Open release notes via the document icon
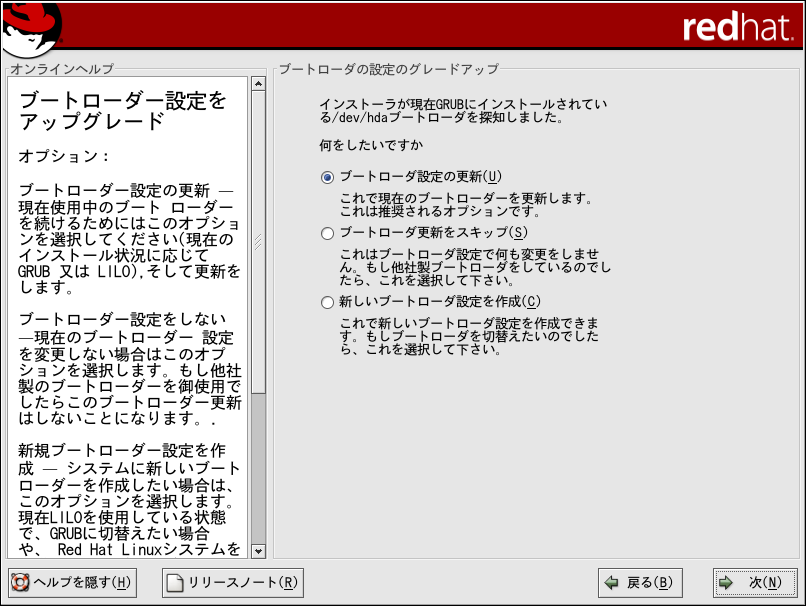Screen dimensions: 806x606 (x=175, y=582)
